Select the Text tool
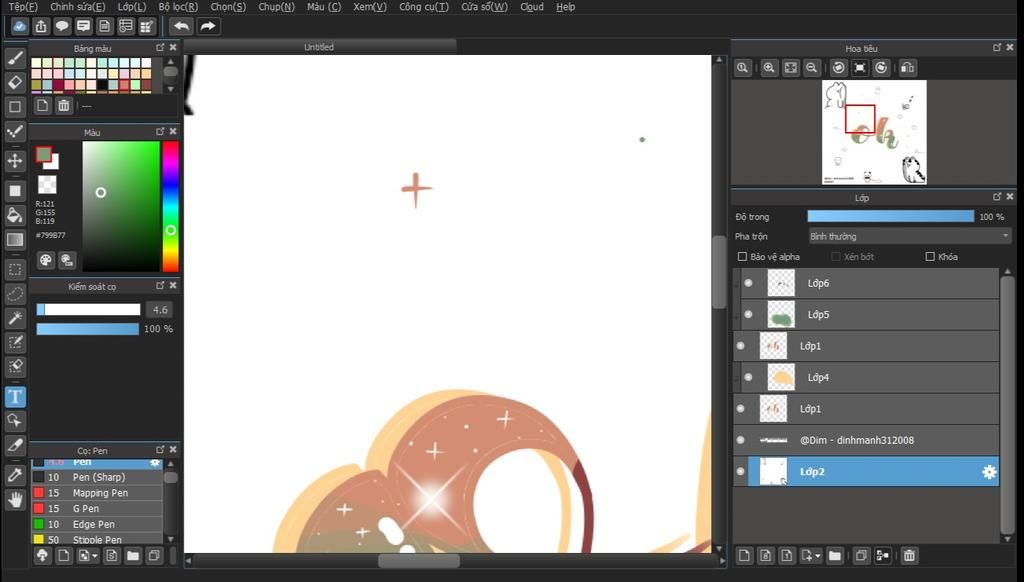This screenshot has height=582, width=1024. (x=15, y=396)
